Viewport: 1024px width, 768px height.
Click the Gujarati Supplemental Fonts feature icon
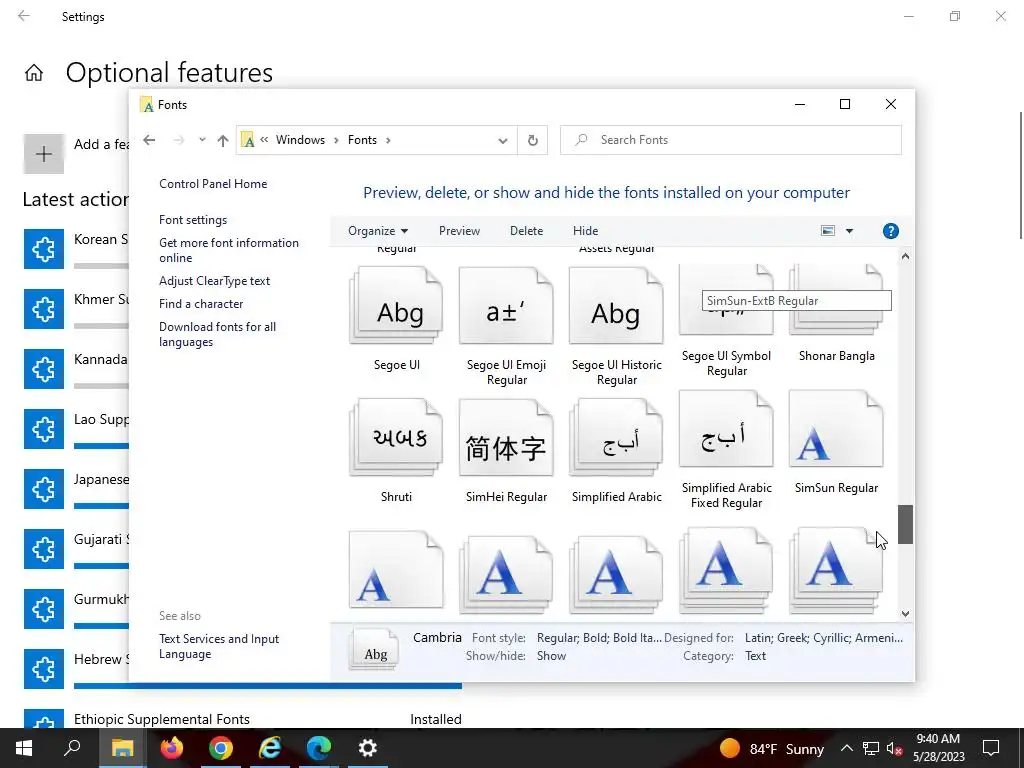click(44, 549)
